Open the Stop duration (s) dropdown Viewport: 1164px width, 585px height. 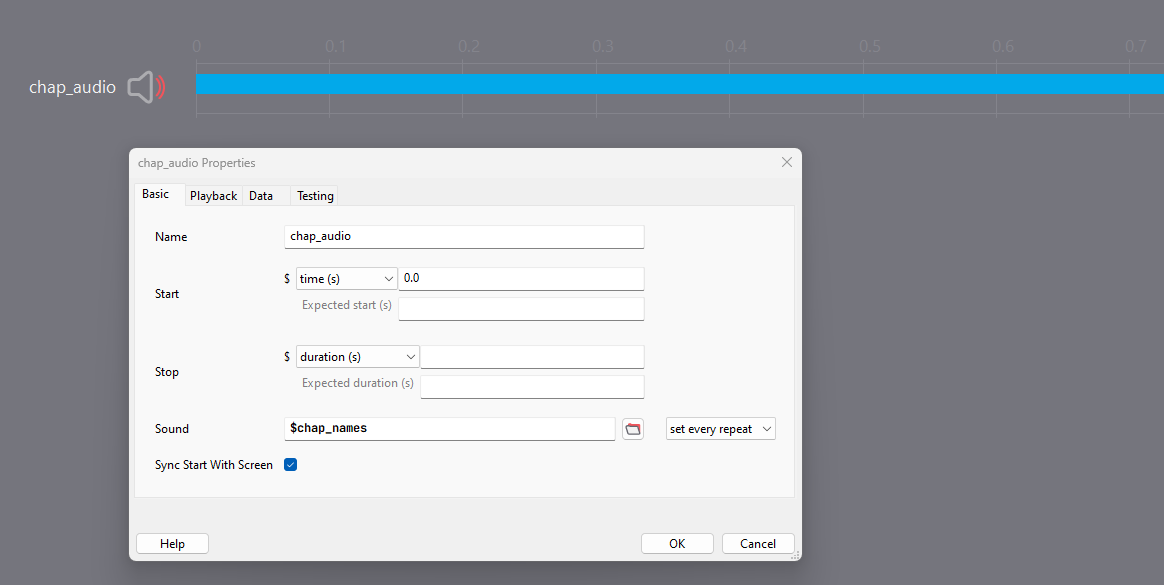(x=358, y=357)
